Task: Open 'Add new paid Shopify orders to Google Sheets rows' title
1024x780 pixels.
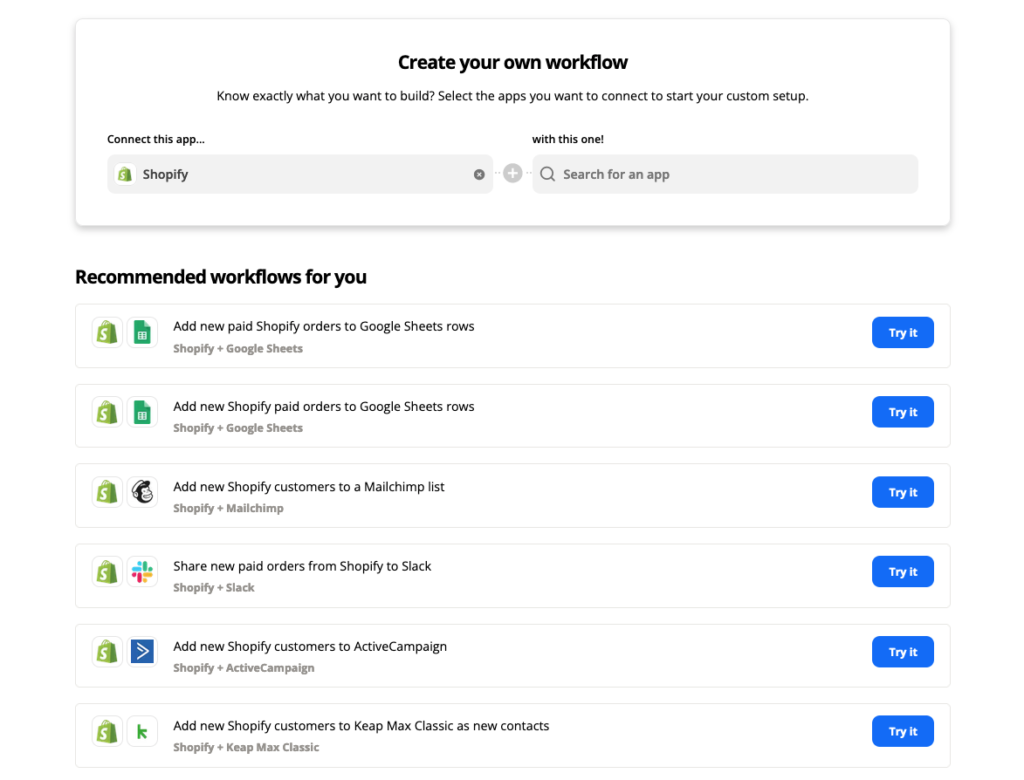Action: pos(324,326)
